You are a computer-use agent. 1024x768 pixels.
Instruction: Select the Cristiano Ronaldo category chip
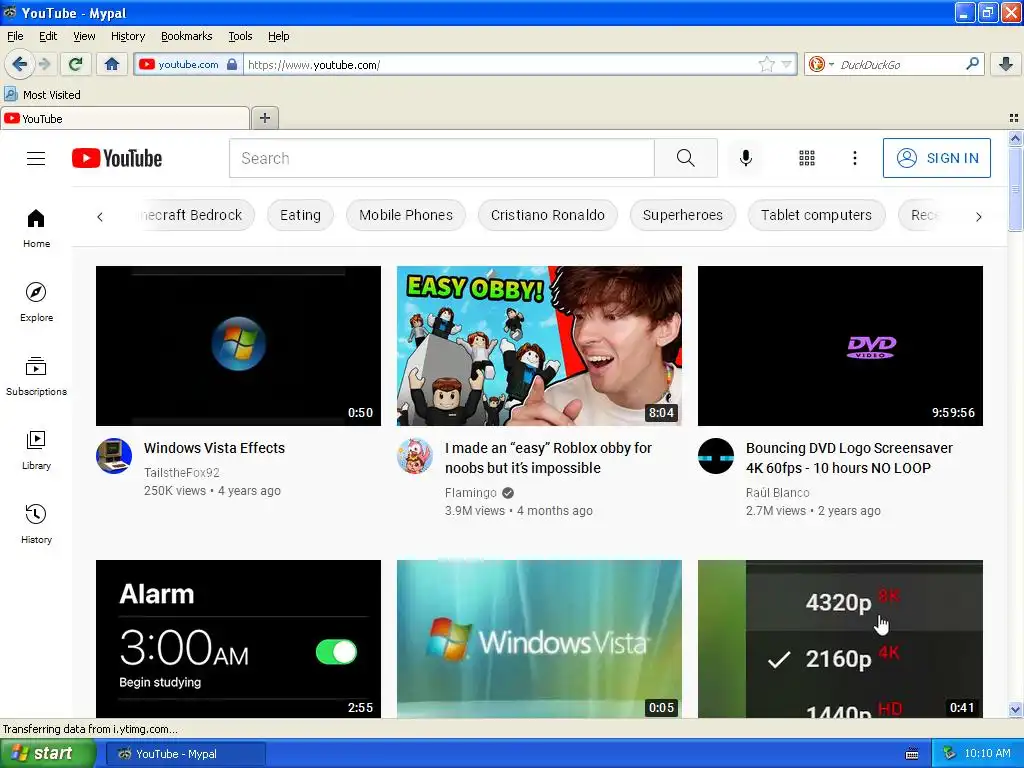click(547, 215)
